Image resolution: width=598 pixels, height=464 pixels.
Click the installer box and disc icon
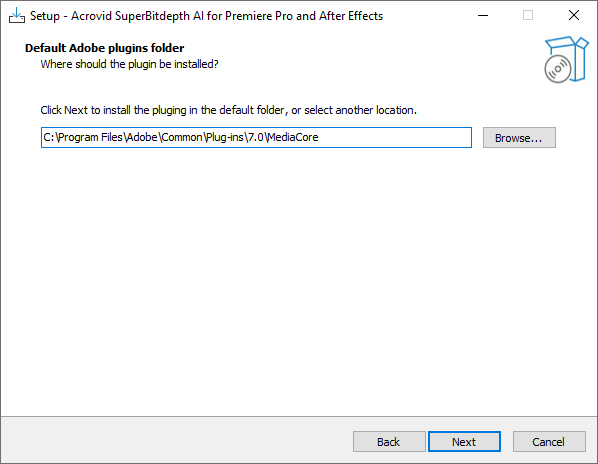(x=566, y=59)
